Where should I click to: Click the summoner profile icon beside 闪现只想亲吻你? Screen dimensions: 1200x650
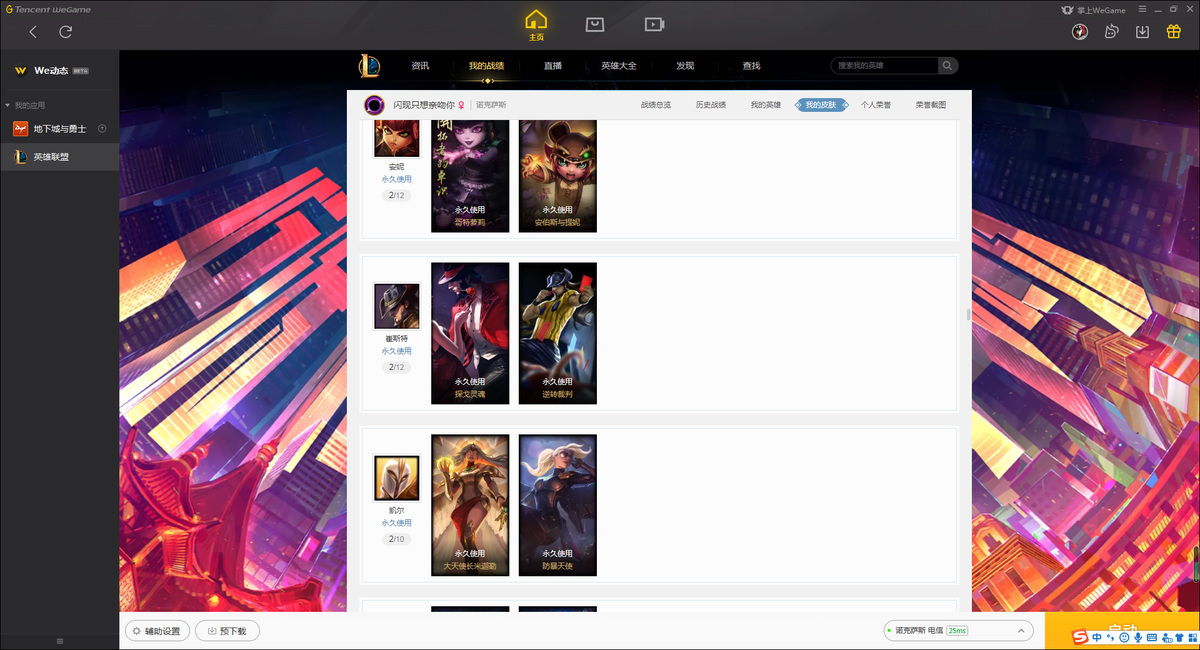(x=375, y=105)
